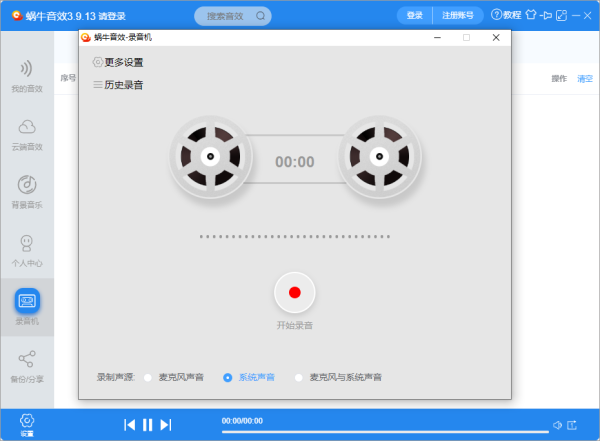Image resolution: width=600 pixels, height=441 pixels.
Task: Click the popup window icon in title bar
Action: click(x=561, y=16)
